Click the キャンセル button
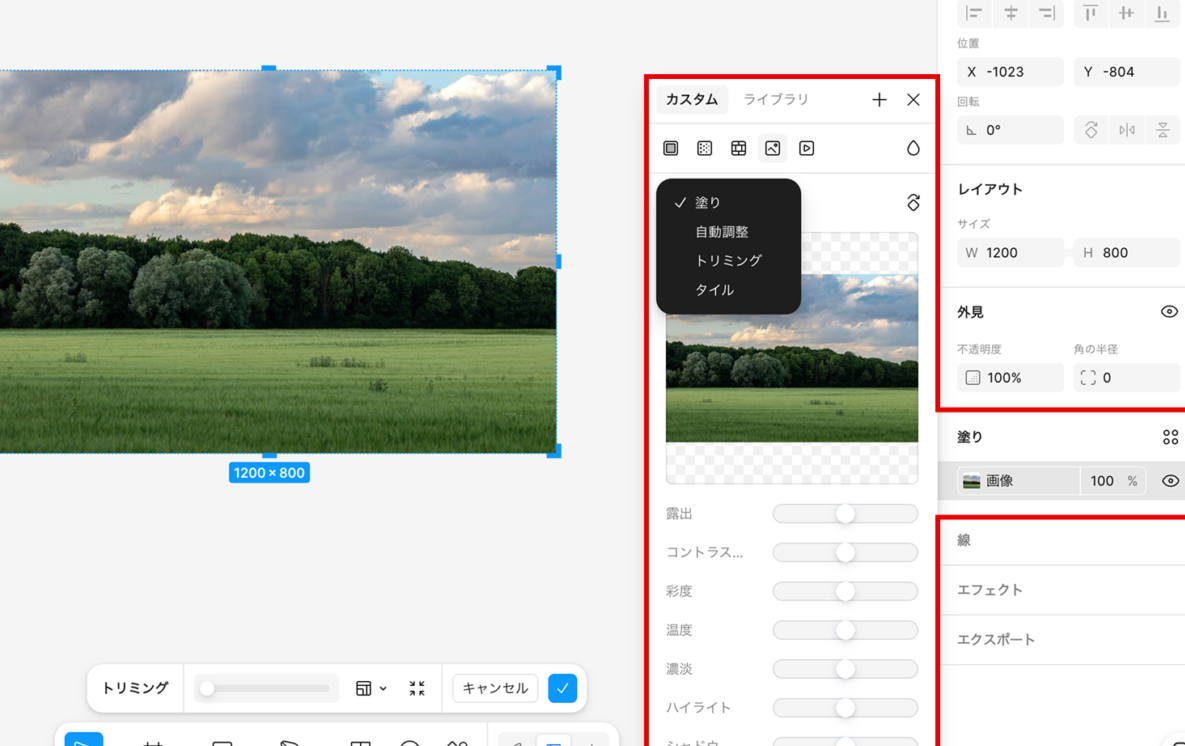Image resolution: width=1185 pixels, height=746 pixels. 495,688
